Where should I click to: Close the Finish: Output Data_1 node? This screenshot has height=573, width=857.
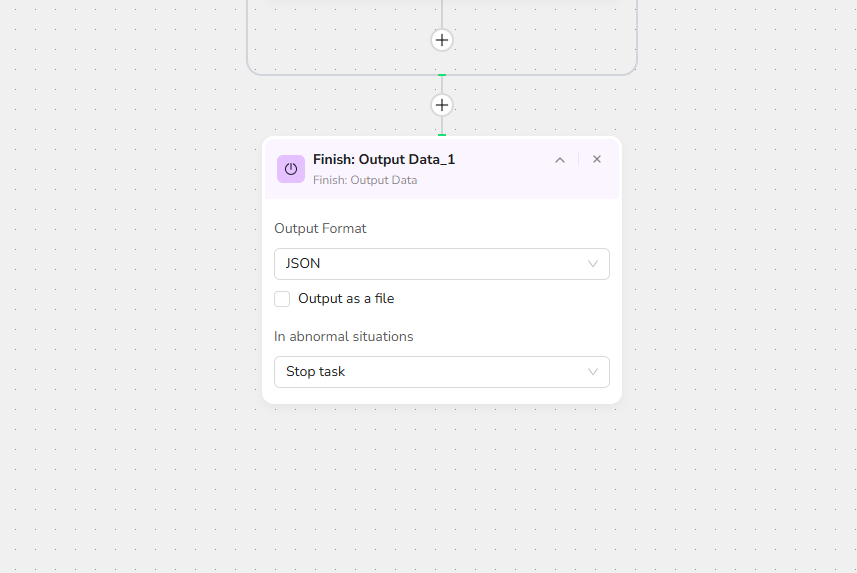597,160
